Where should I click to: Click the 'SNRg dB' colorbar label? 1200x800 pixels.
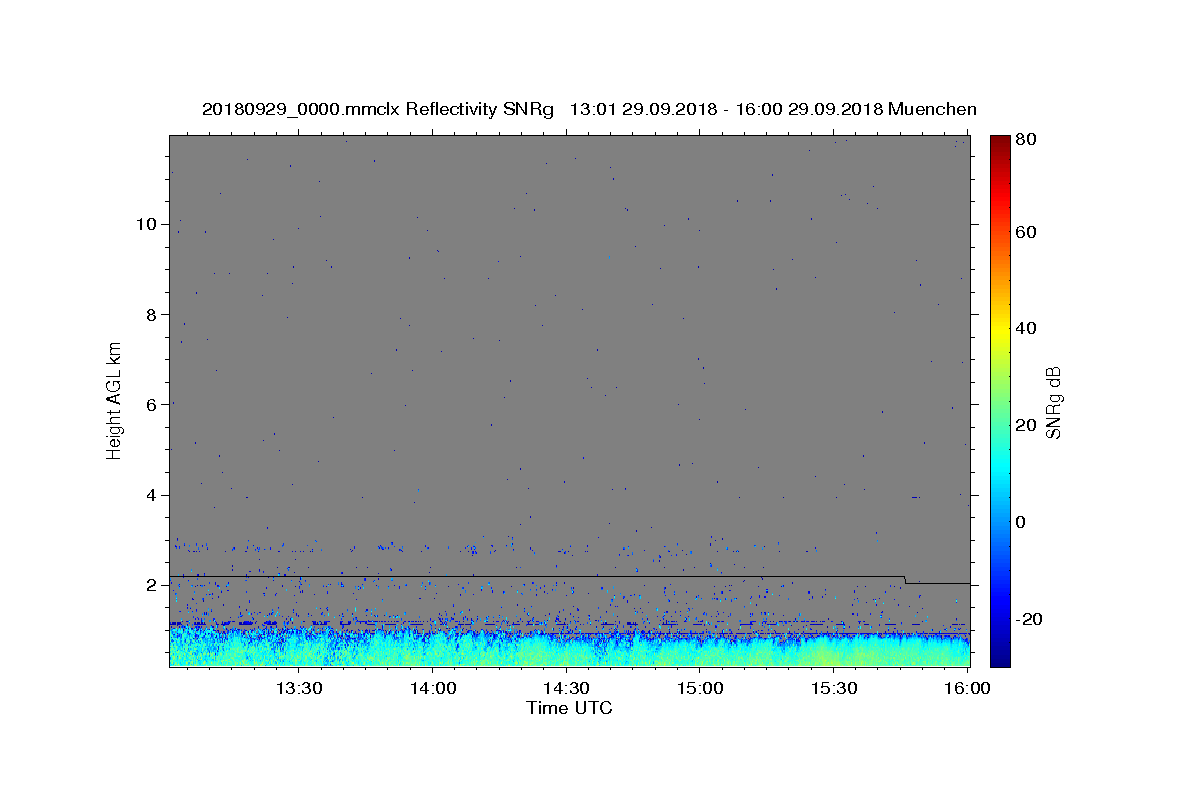tap(1053, 403)
